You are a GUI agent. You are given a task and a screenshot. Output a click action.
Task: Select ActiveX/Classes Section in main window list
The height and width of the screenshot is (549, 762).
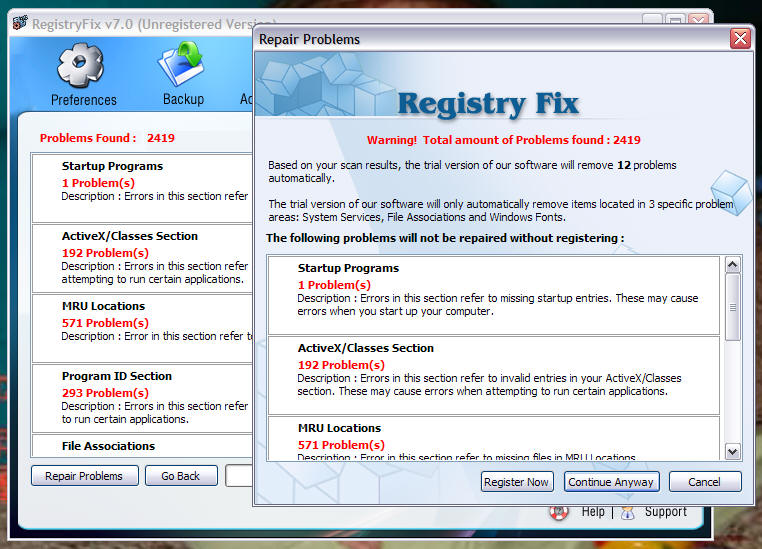(143, 258)
